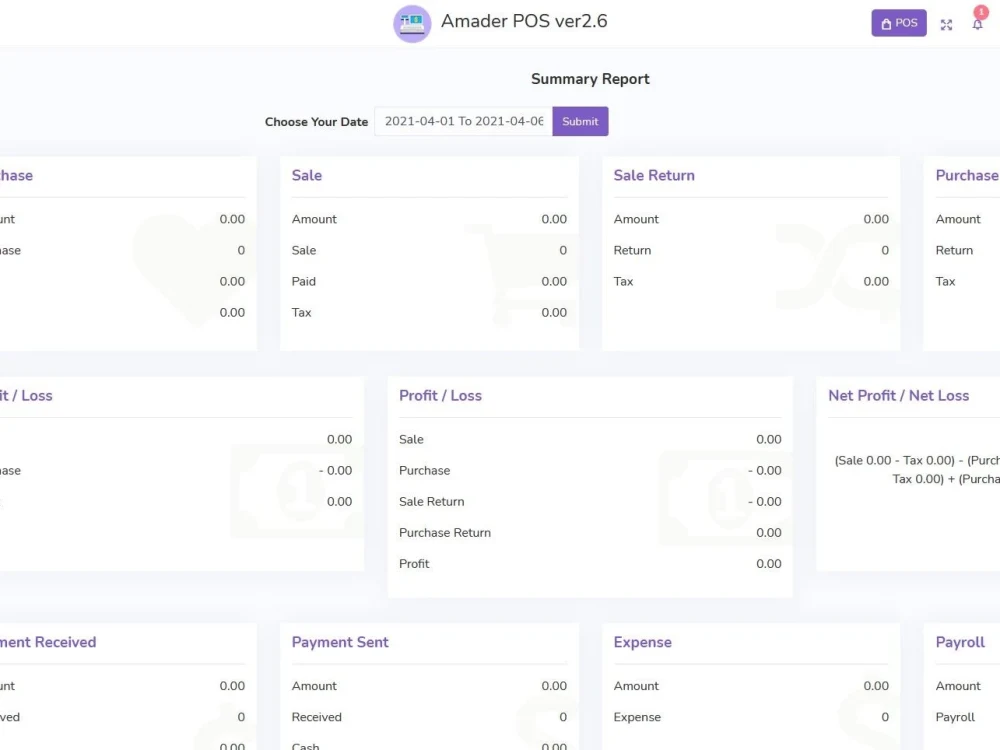The width and height of the screenshot is (1000, 750).
Task: Open the POS button
Action: [x=899, y=24]
